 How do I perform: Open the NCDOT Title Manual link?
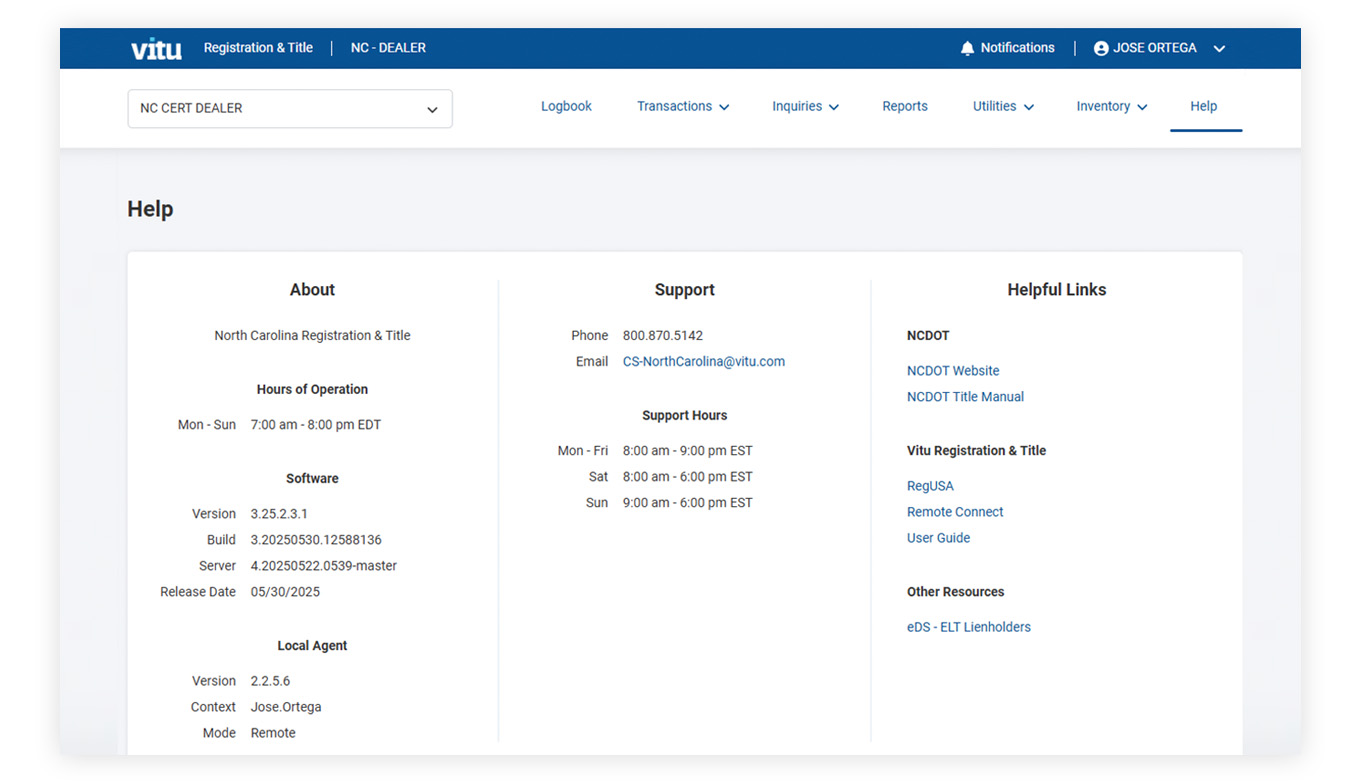point(965,397)
